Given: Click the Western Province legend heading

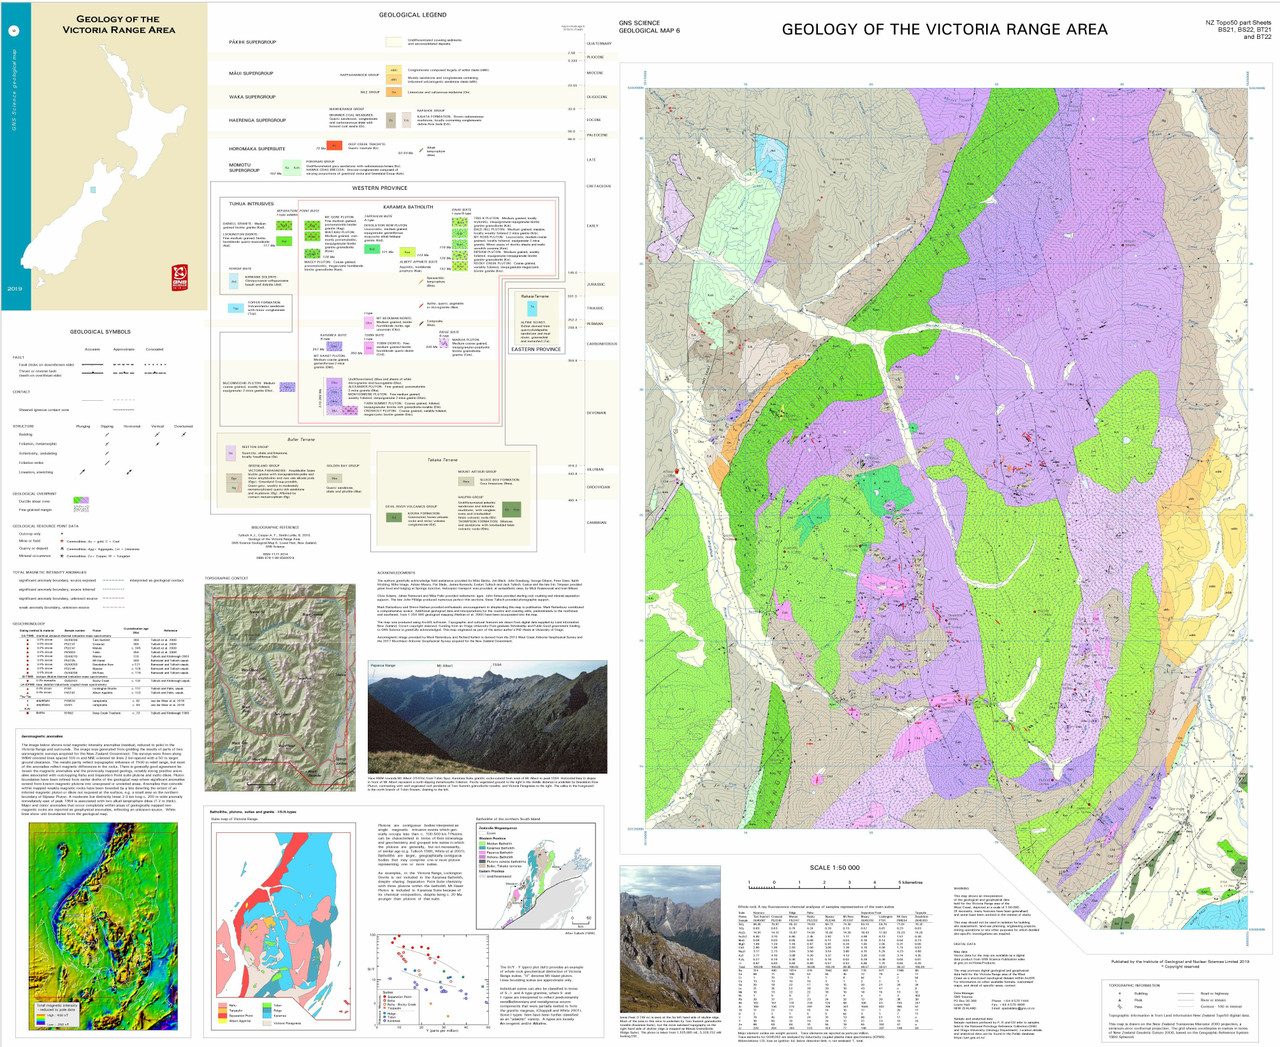Looking at the screenshot, I should coord(379,188).
